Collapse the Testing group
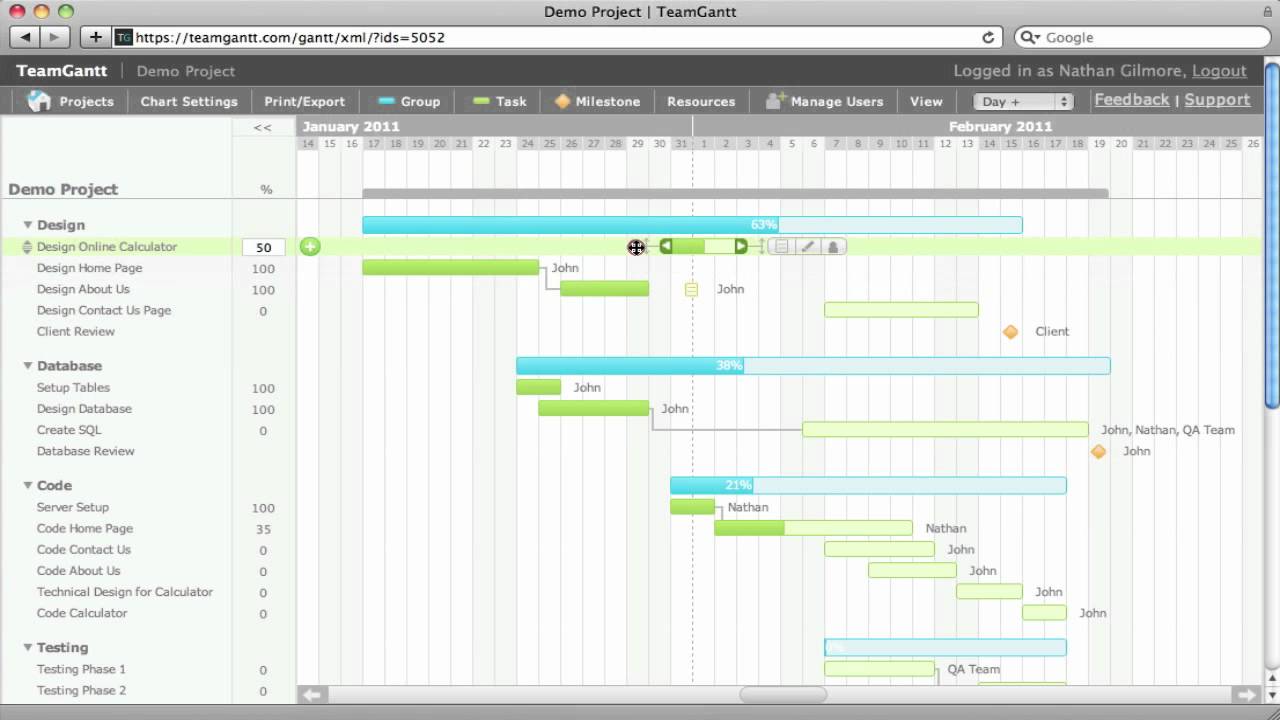This screenshot has width=1280, height=720. point(28,647)
